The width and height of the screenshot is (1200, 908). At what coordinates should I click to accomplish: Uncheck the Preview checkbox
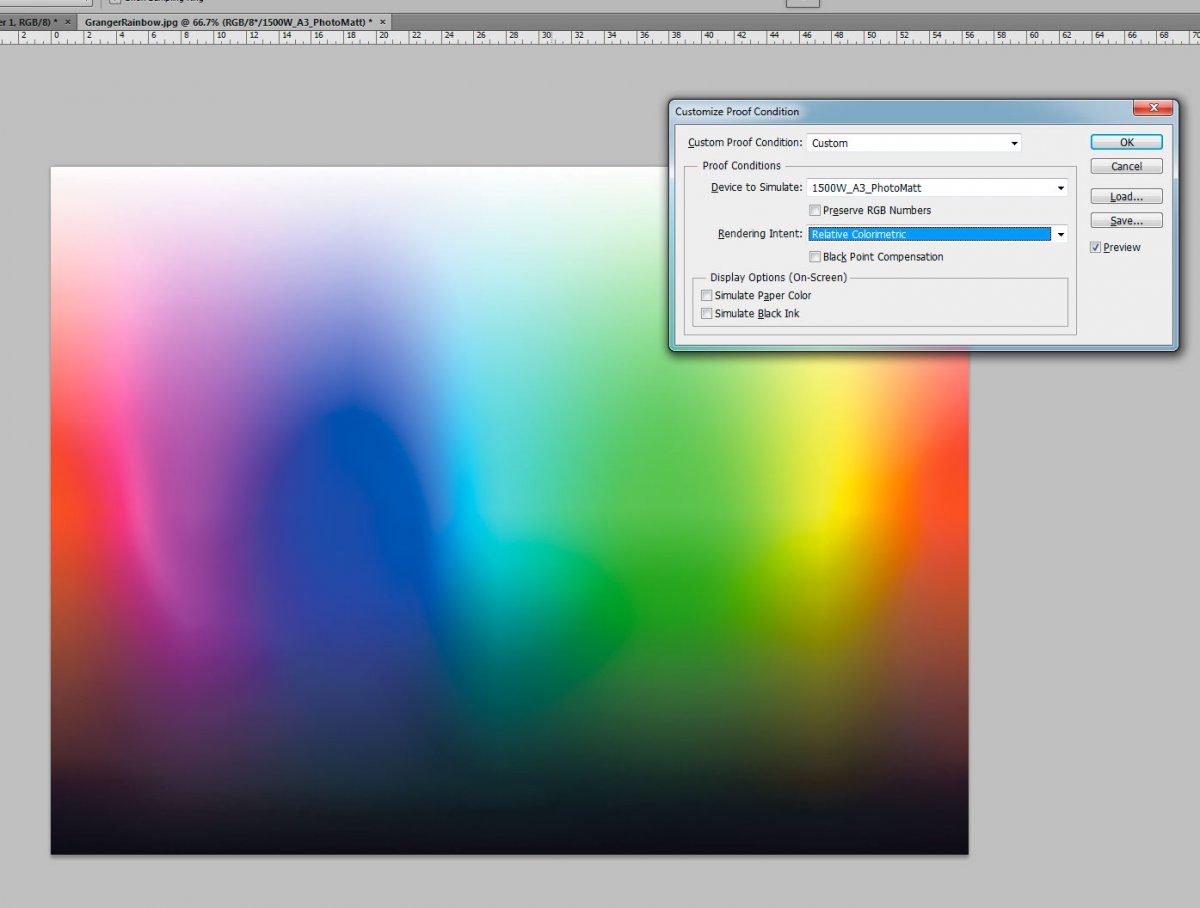(x=1096, y=248)
